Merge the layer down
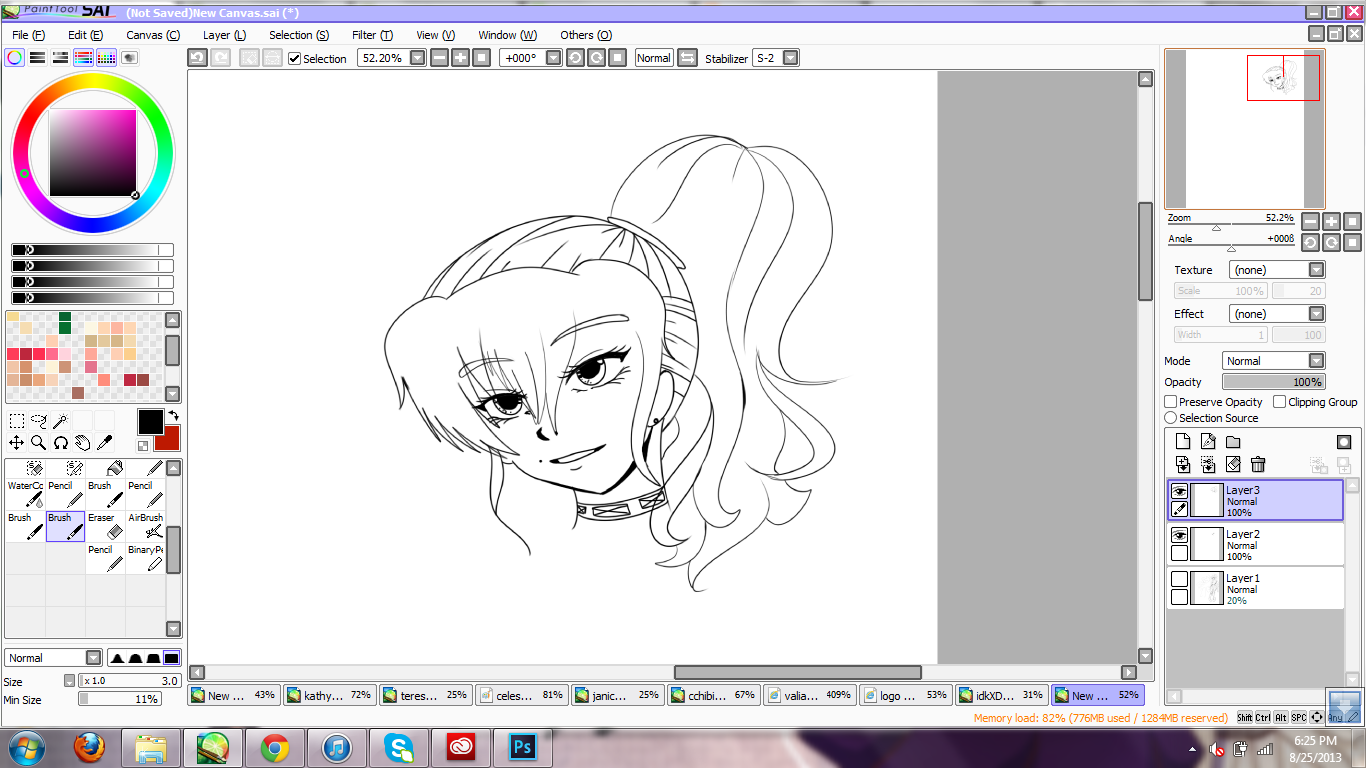1366x768 pixels. pos(1208,464)
